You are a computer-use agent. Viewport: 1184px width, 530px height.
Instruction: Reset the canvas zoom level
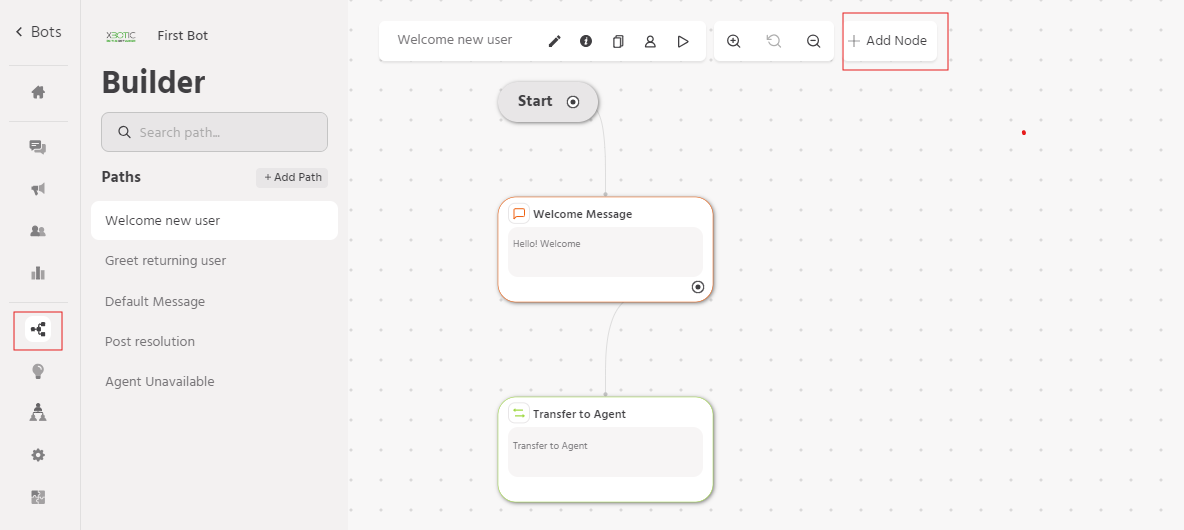coord(773,41)
